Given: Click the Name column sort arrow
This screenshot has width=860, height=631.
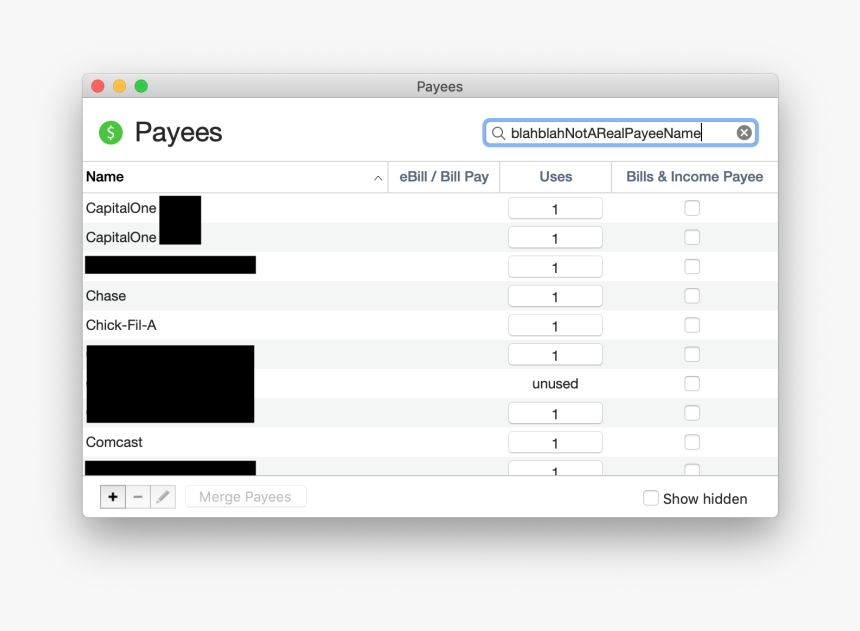Looking at the screenshot, I should (x=378, y=178).
